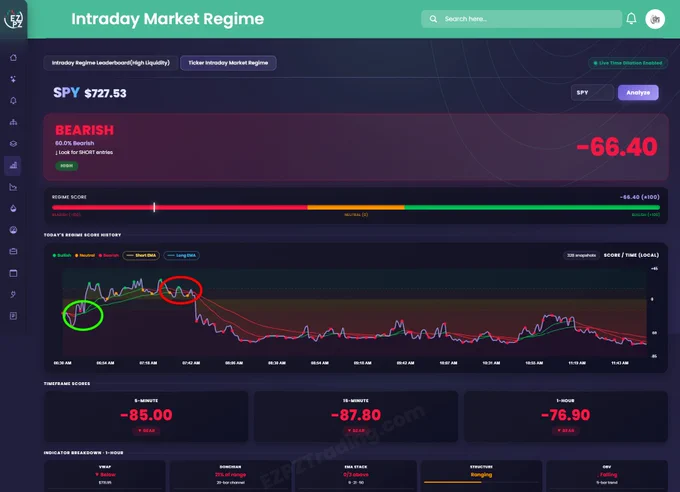Open the gauge dial icon in sidebar
Image resolution: width=680 pixels, height=492 pixels.
point(13,230)
